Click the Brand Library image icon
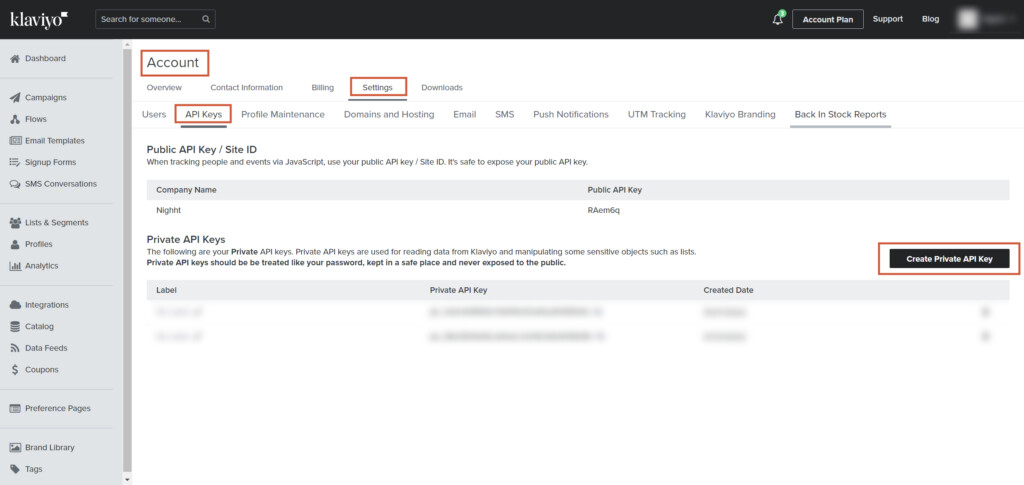The image size is (1024, 485). point(15,448)
